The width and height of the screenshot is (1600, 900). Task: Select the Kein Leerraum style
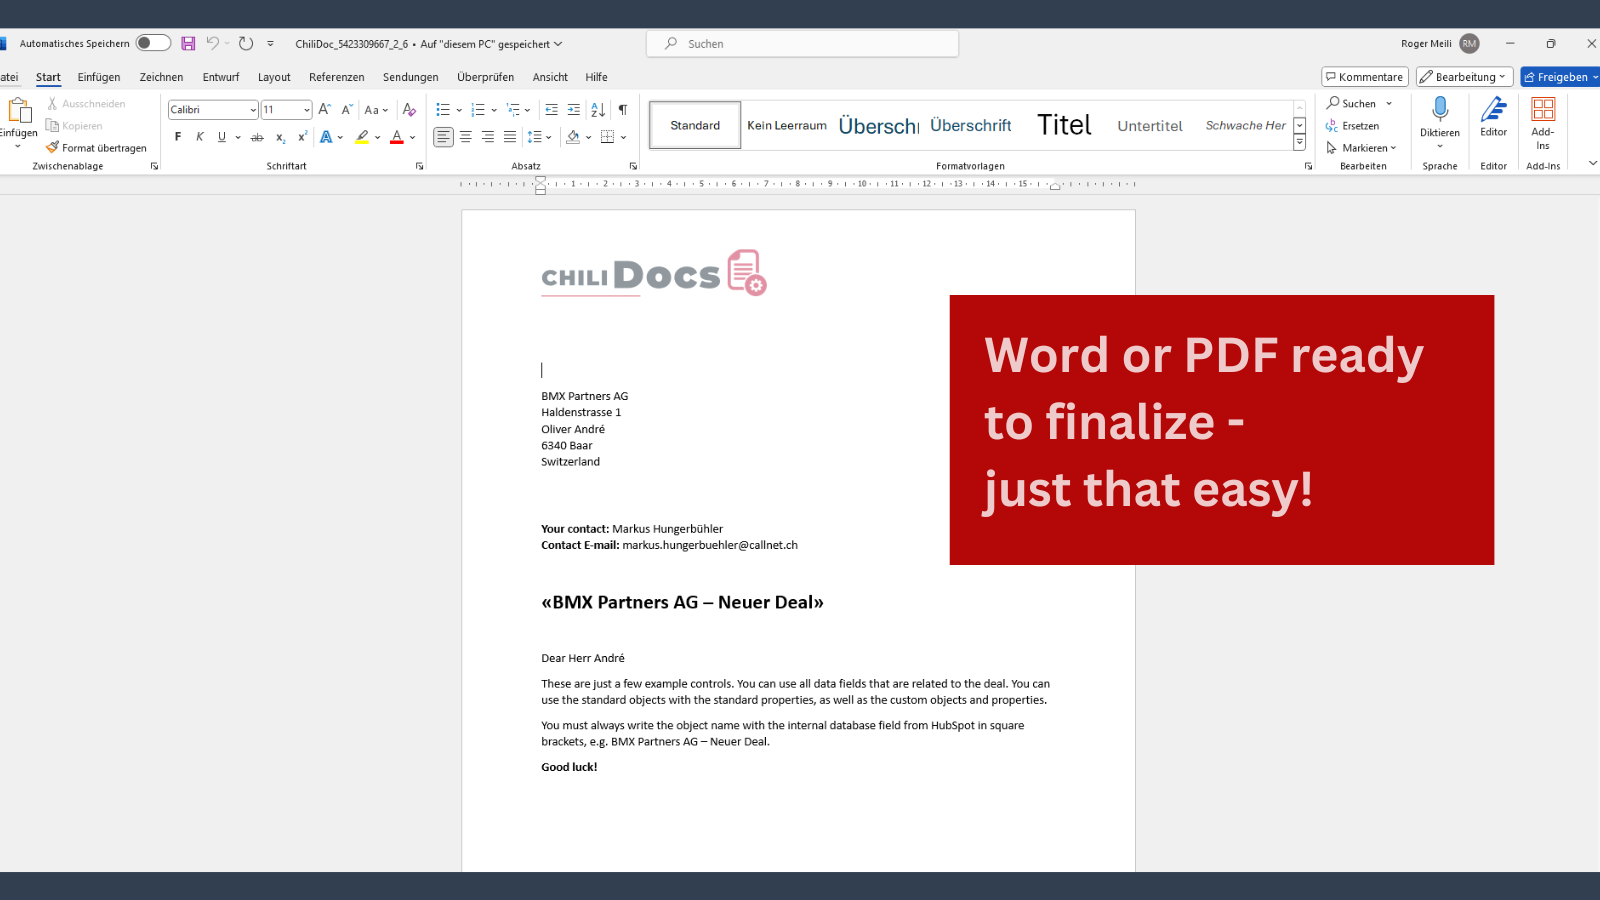coord(786,124)
